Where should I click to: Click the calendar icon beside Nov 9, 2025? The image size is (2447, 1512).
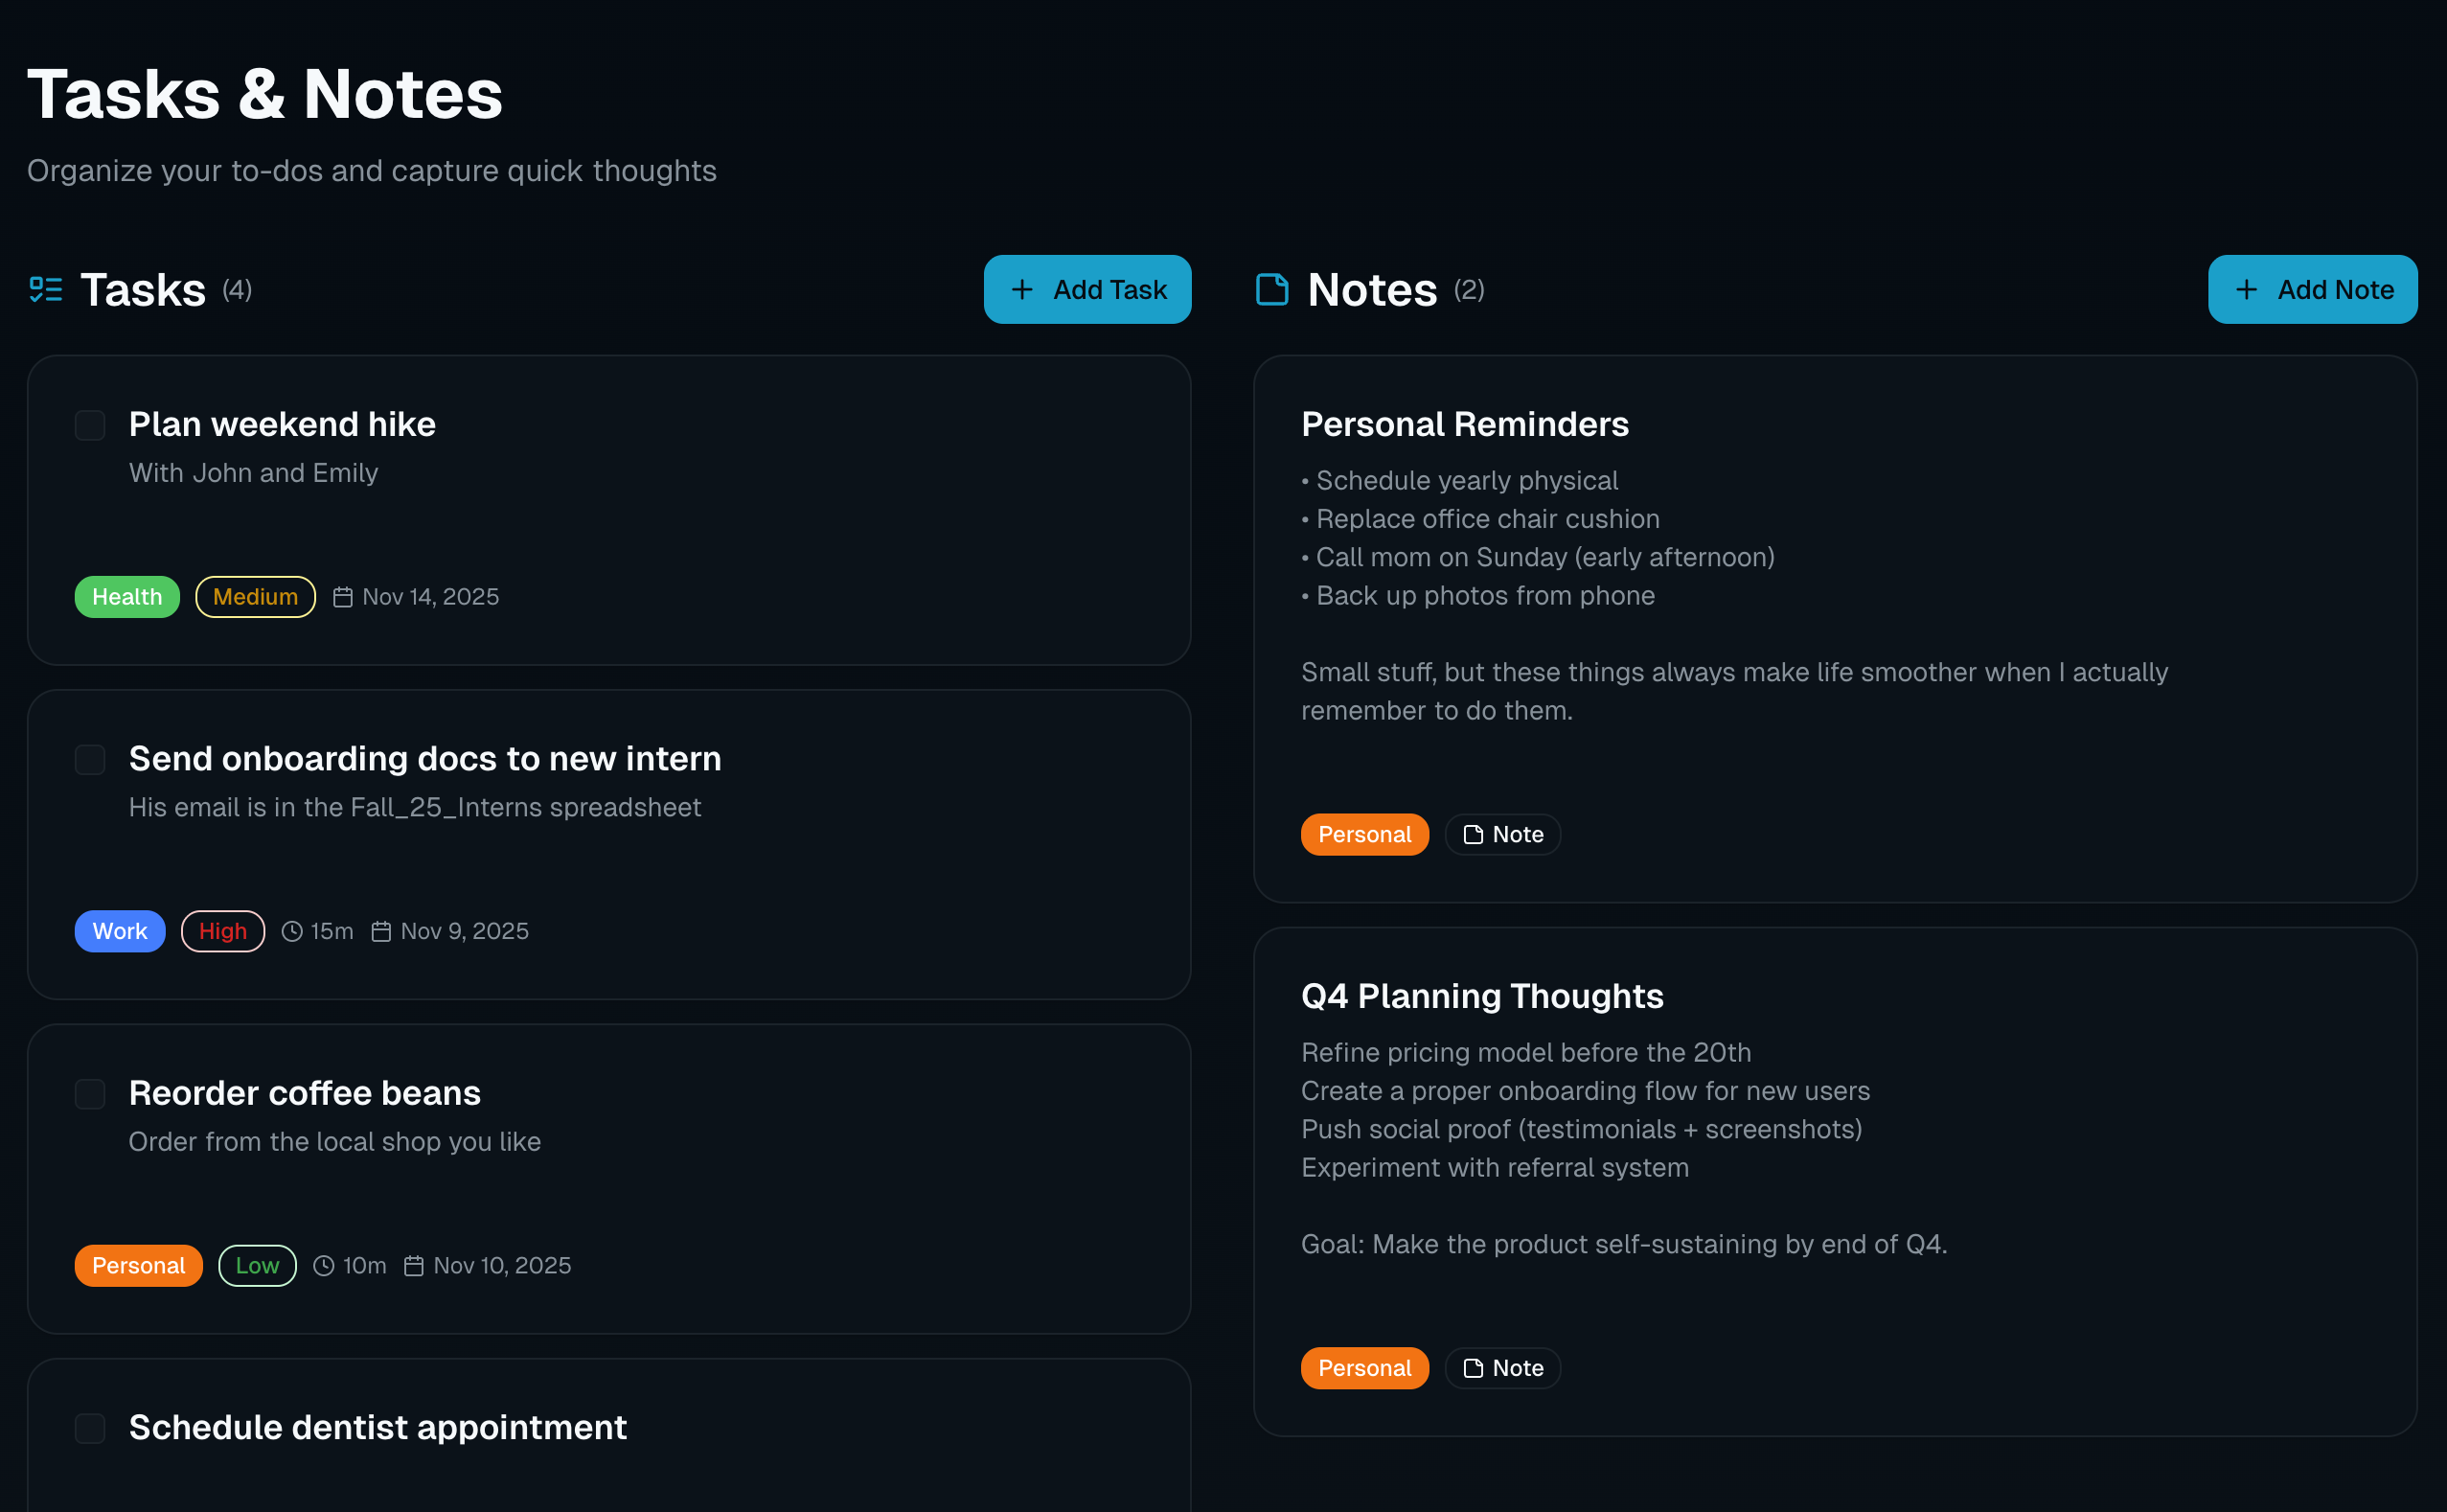(x=381, y=931)
